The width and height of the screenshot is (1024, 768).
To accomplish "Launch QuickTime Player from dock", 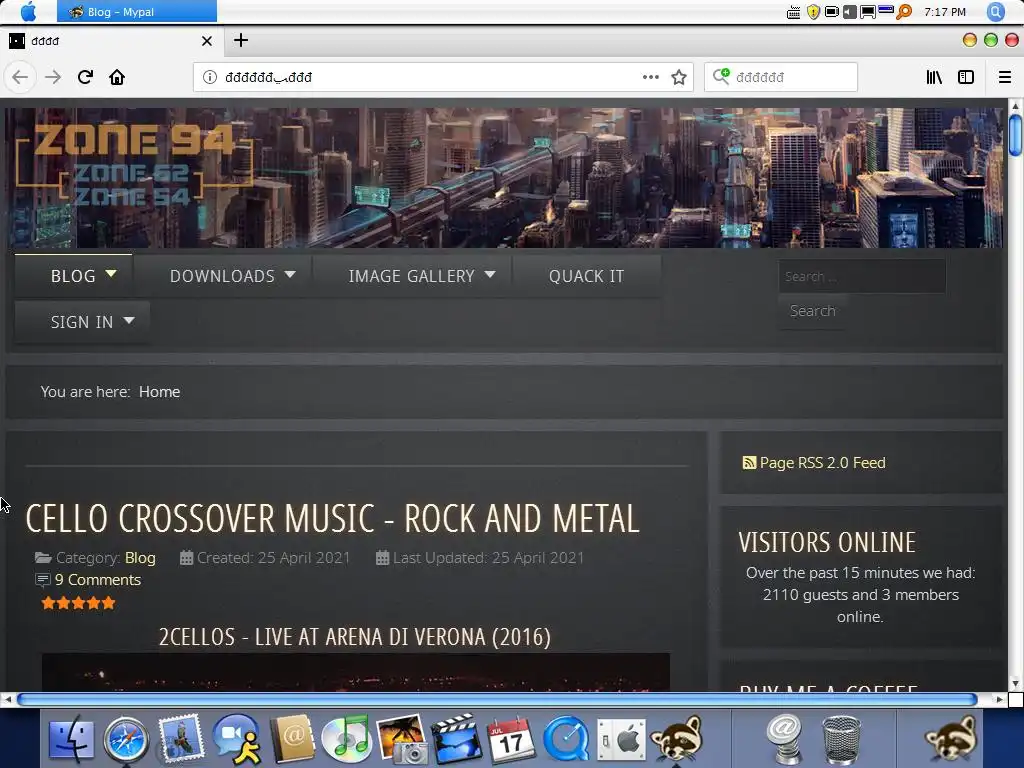I will (x=566, y=739).
